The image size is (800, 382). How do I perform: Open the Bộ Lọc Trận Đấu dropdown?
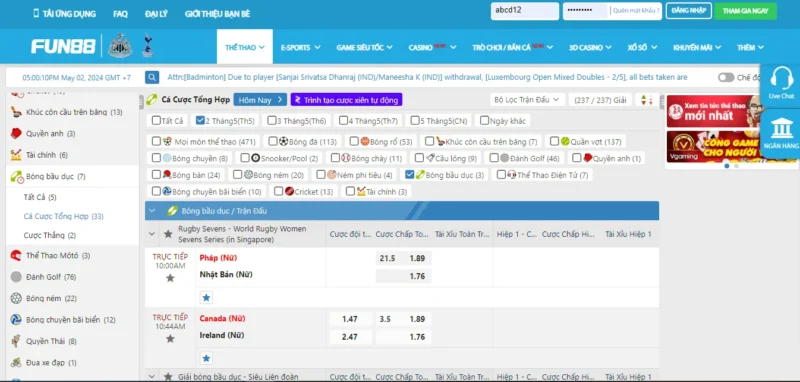tap(528, 100)
